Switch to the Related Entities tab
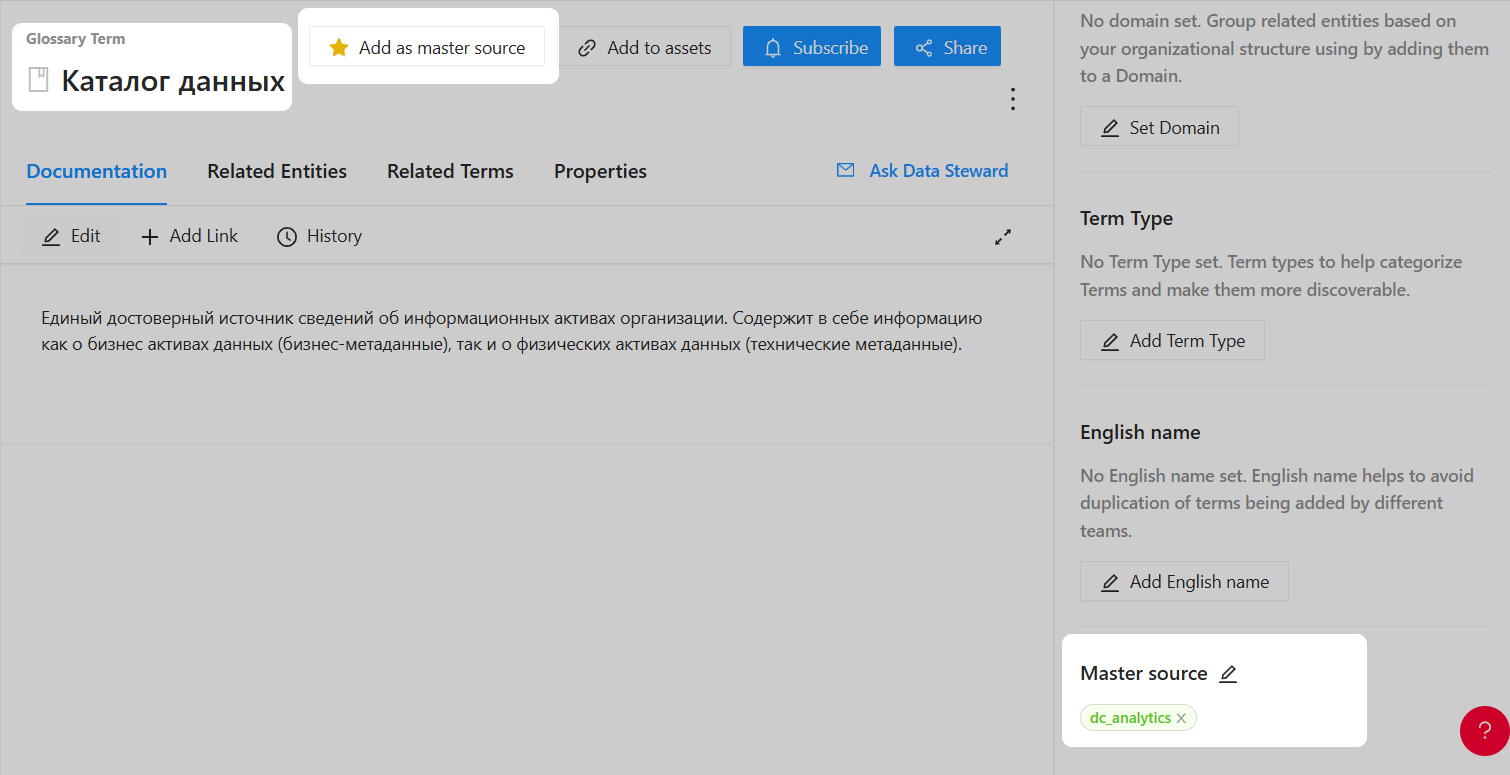Screen dimensions: 1510x775 277,171
